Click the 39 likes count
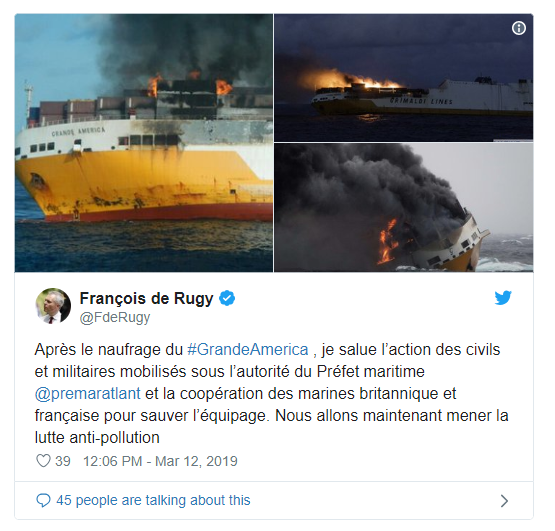555x531 pixels. point(63,461)
